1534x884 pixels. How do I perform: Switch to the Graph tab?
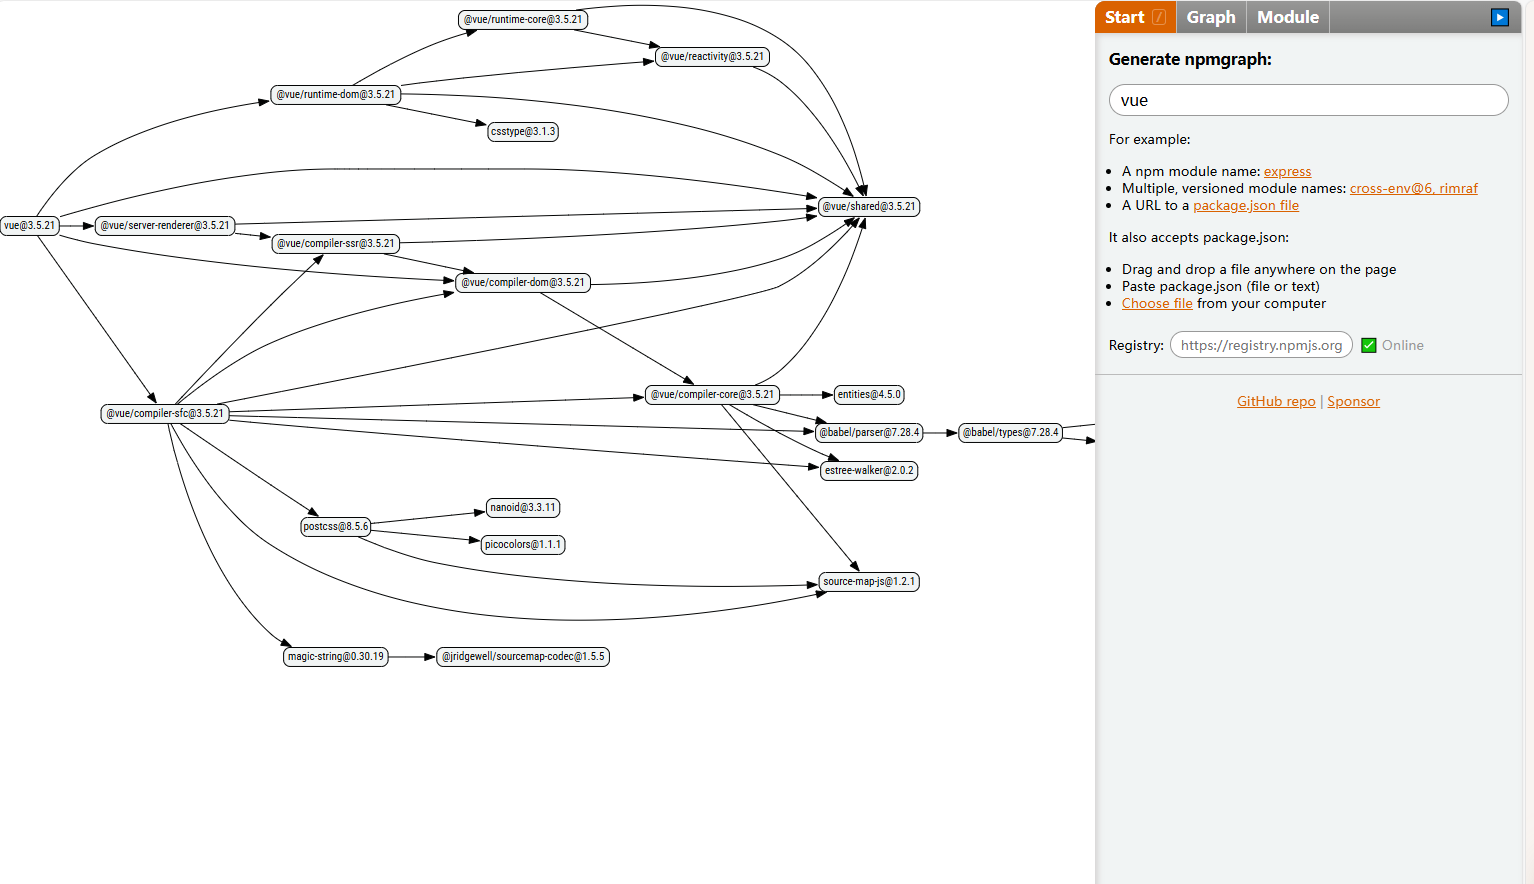[x=1210, y=17]
